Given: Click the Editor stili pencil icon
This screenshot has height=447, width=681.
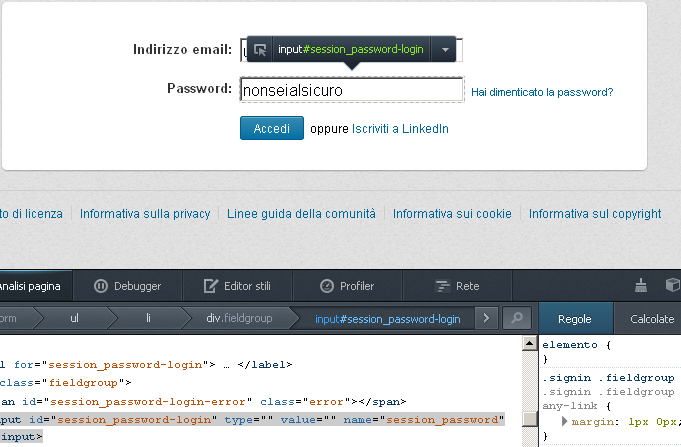Looking at the screenshot, I should click(211, 286).
